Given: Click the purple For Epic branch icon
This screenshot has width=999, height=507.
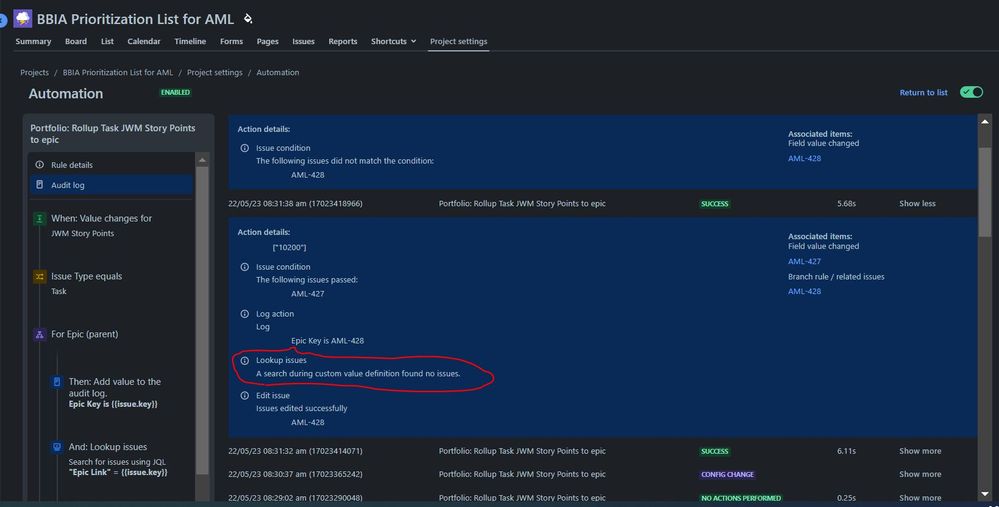Looking at the screenshot, I should click(40, 334).
